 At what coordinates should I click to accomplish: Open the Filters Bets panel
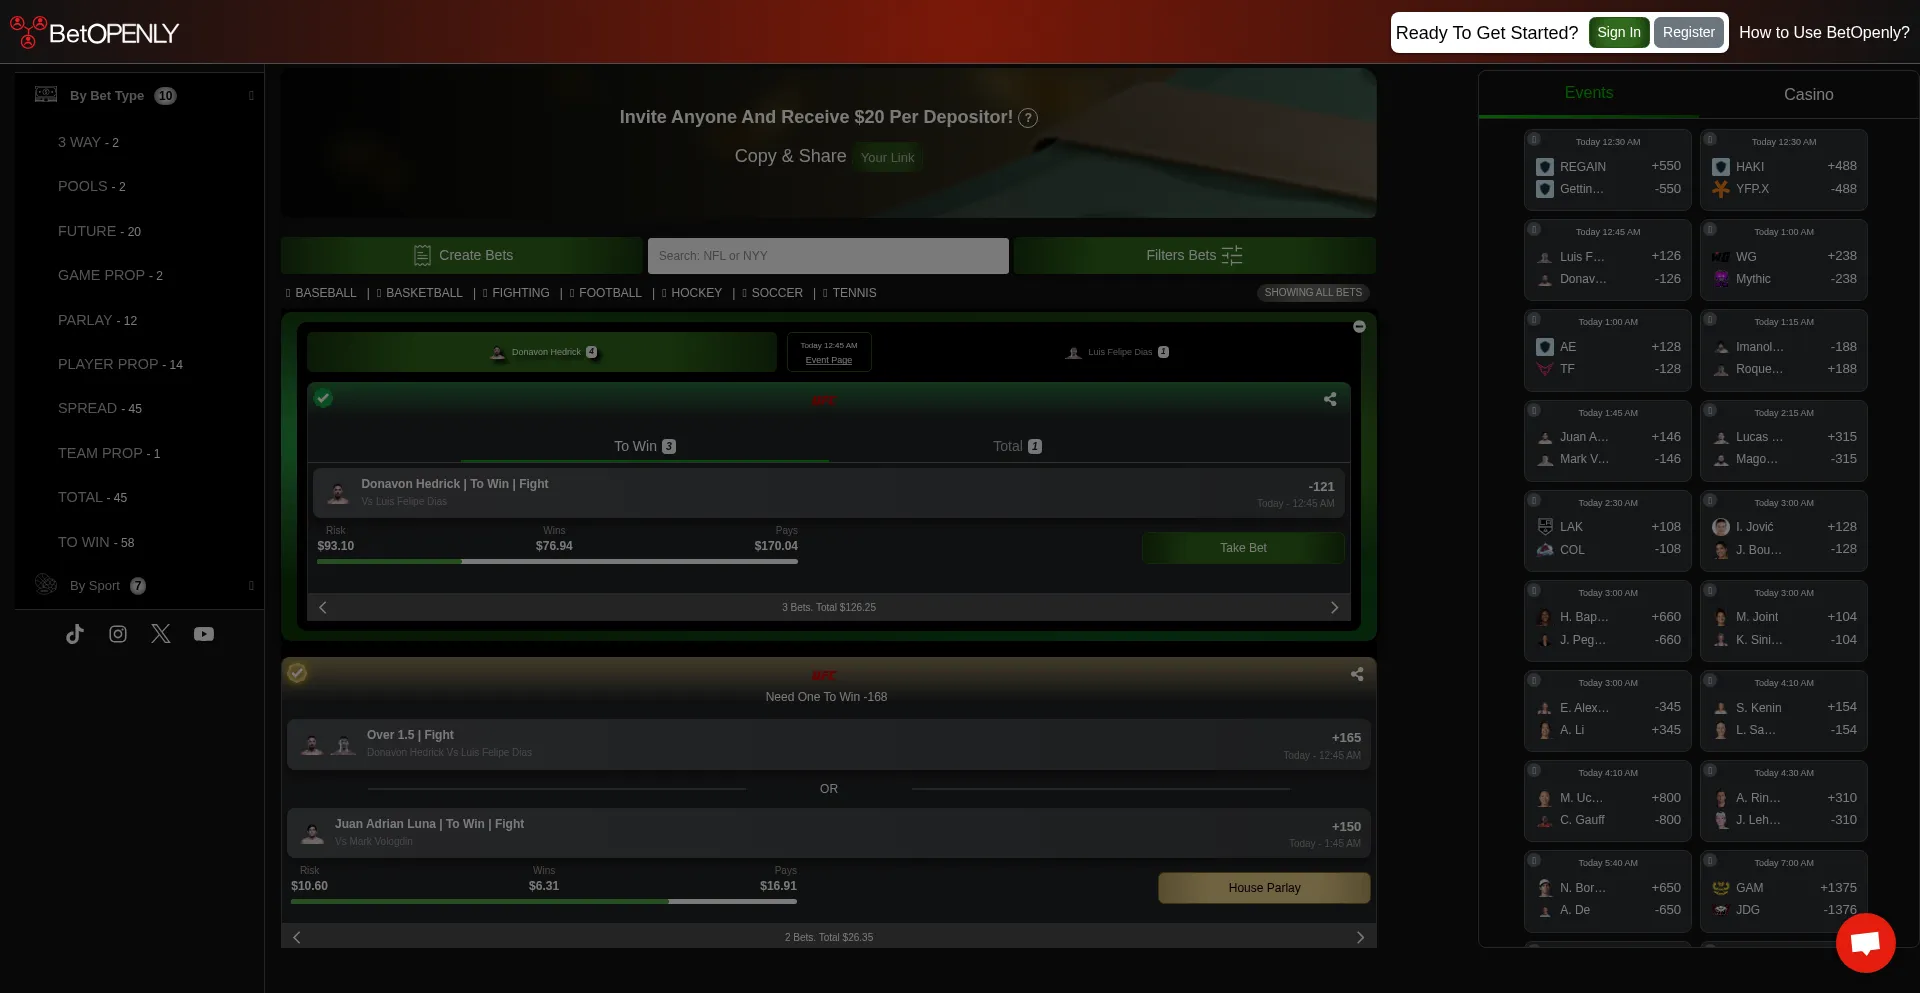(x=1195, y=256)
